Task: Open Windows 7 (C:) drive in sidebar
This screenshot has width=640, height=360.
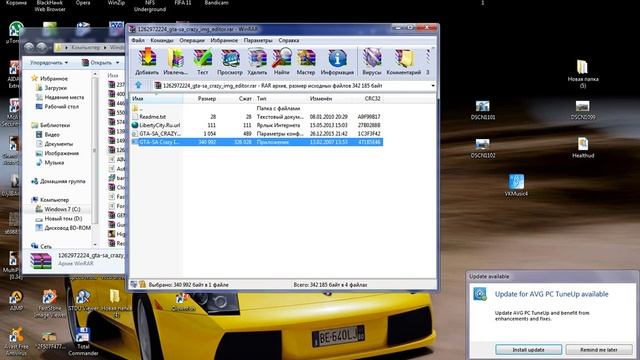Action: point(58,209)
